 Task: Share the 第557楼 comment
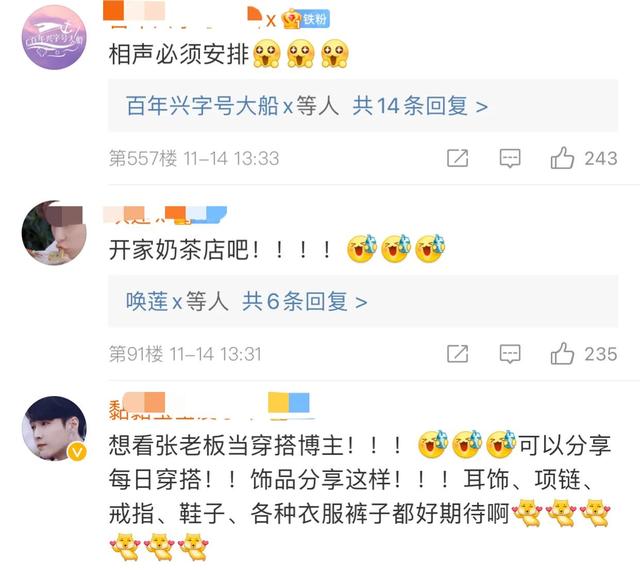tap(457, 158)
